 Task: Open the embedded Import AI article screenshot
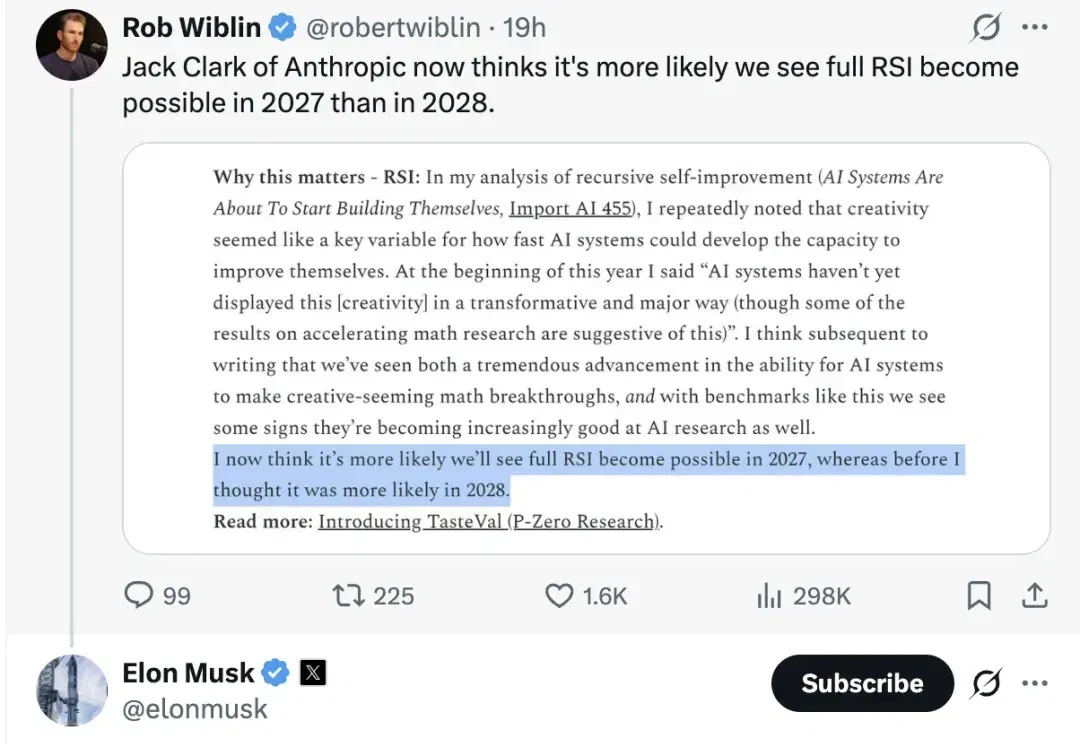tap(586, 348)
